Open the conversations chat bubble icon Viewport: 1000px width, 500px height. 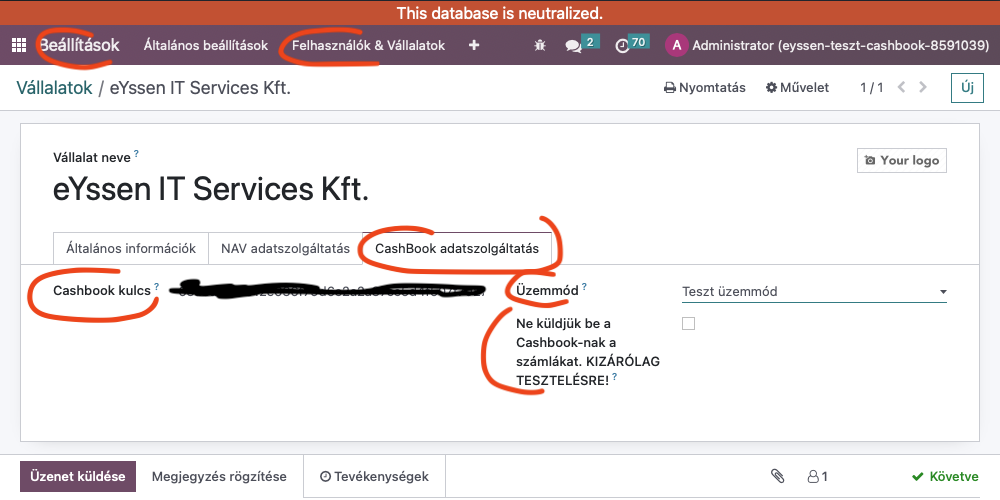[573, 46]
